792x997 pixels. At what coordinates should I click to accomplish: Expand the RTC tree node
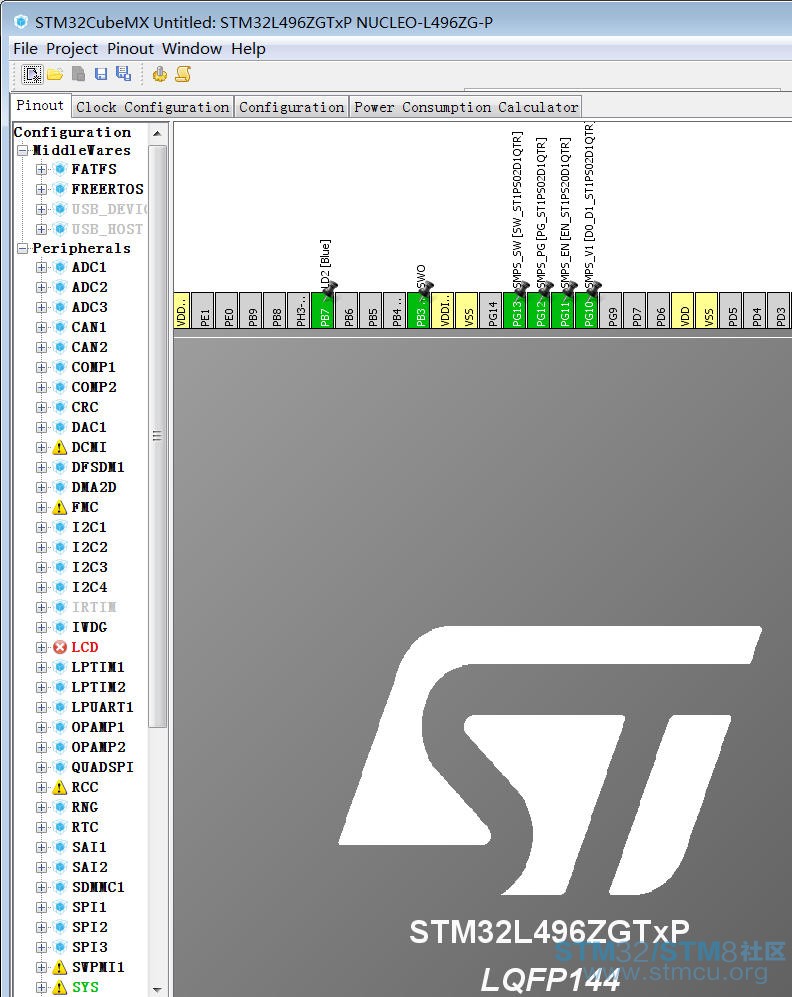coord(41,827)
